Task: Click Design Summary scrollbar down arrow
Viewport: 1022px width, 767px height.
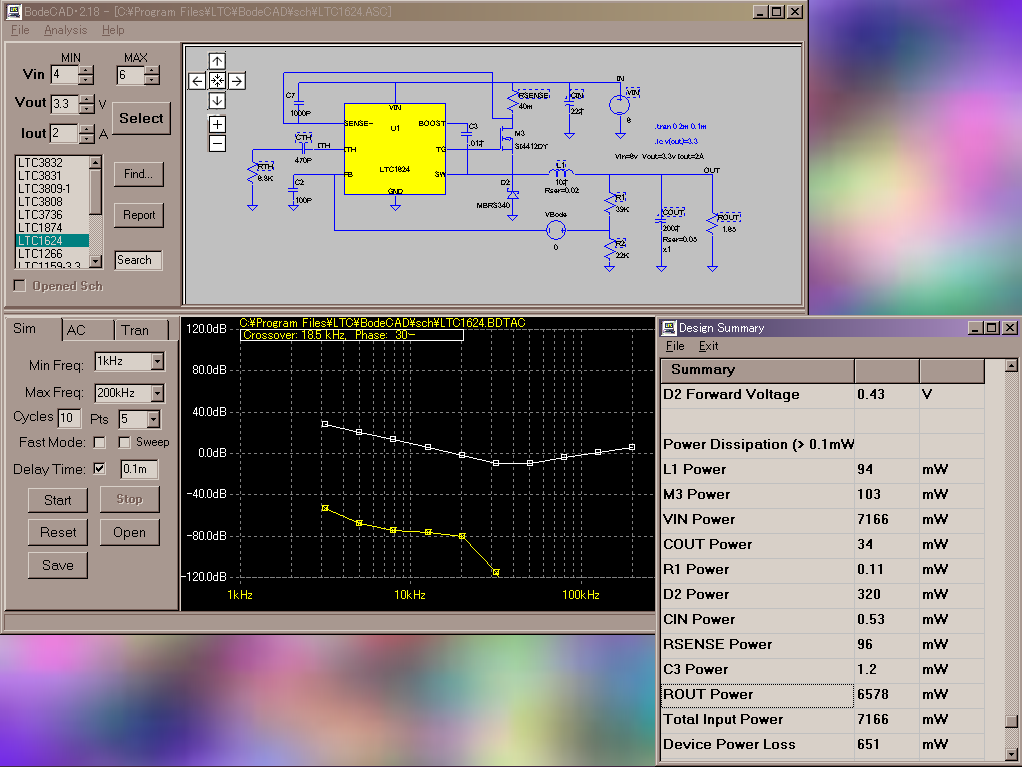Action: click(x=1011, y=755)
